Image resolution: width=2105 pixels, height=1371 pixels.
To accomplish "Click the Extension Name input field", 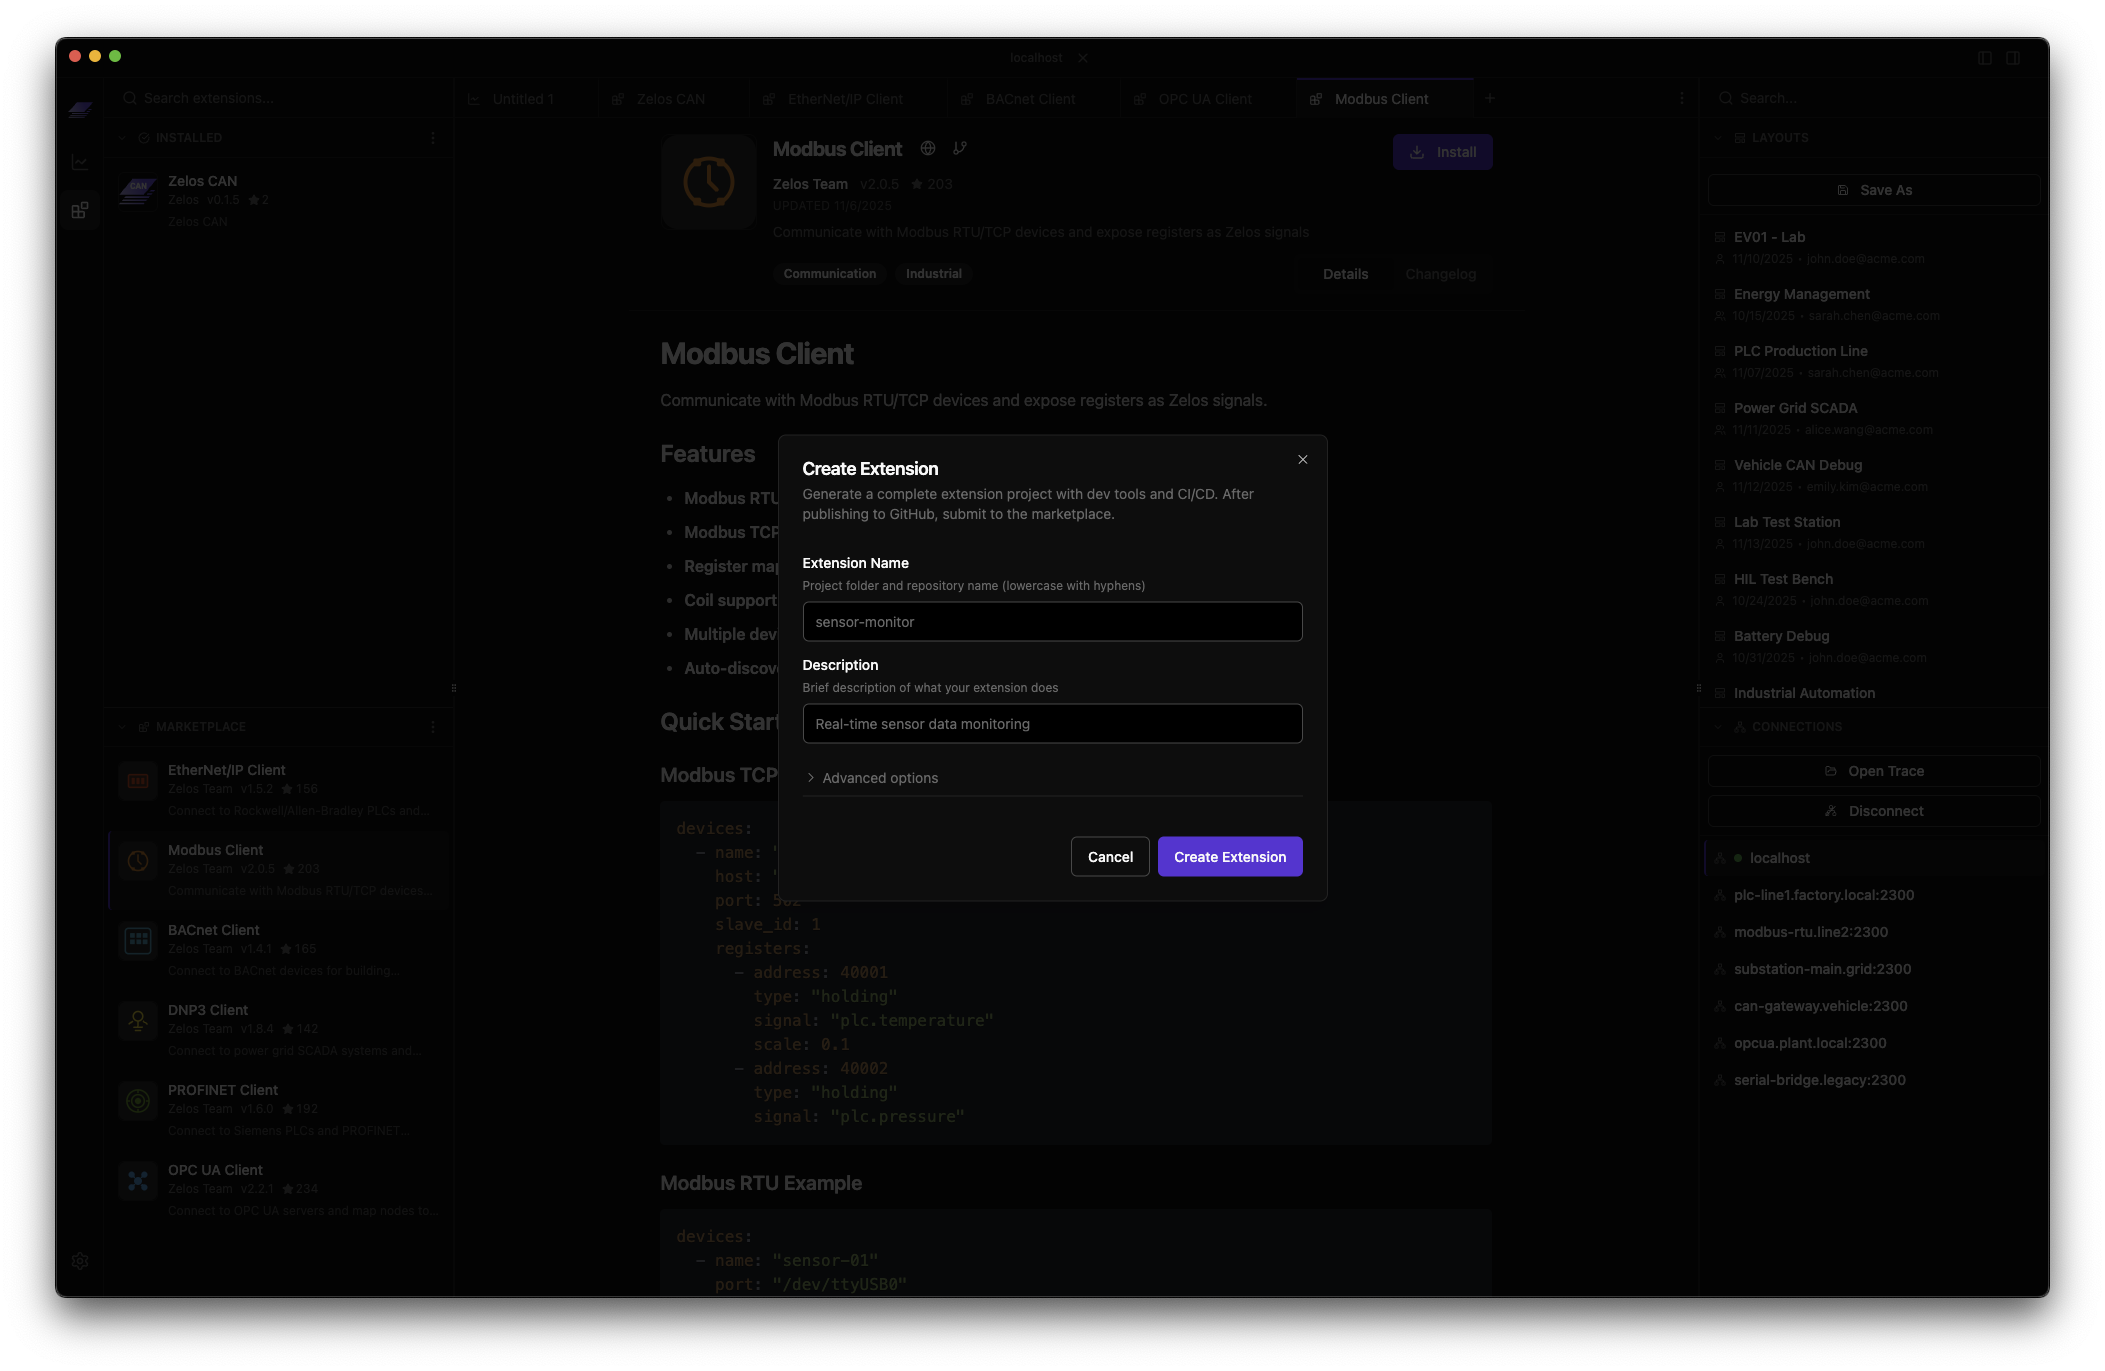I will pyautogui.click(x=1051, y=621).
